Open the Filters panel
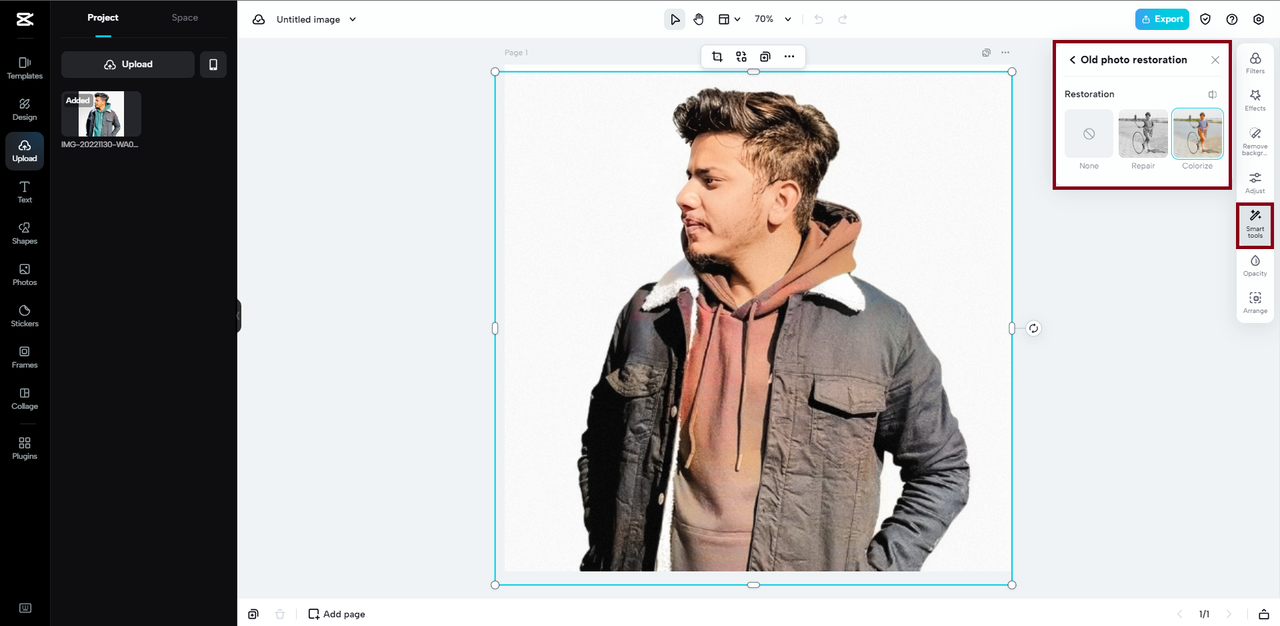1280x626 pixels. [1255, 63]
